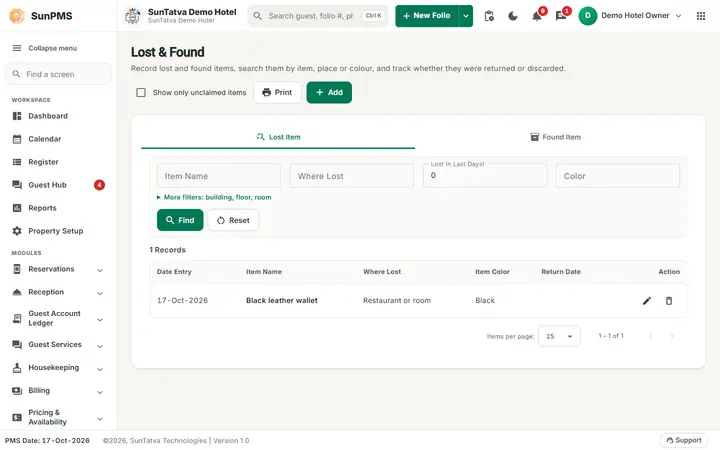Switch to the Found Item tab
720x450 pixels.
[x=555, y=137]
